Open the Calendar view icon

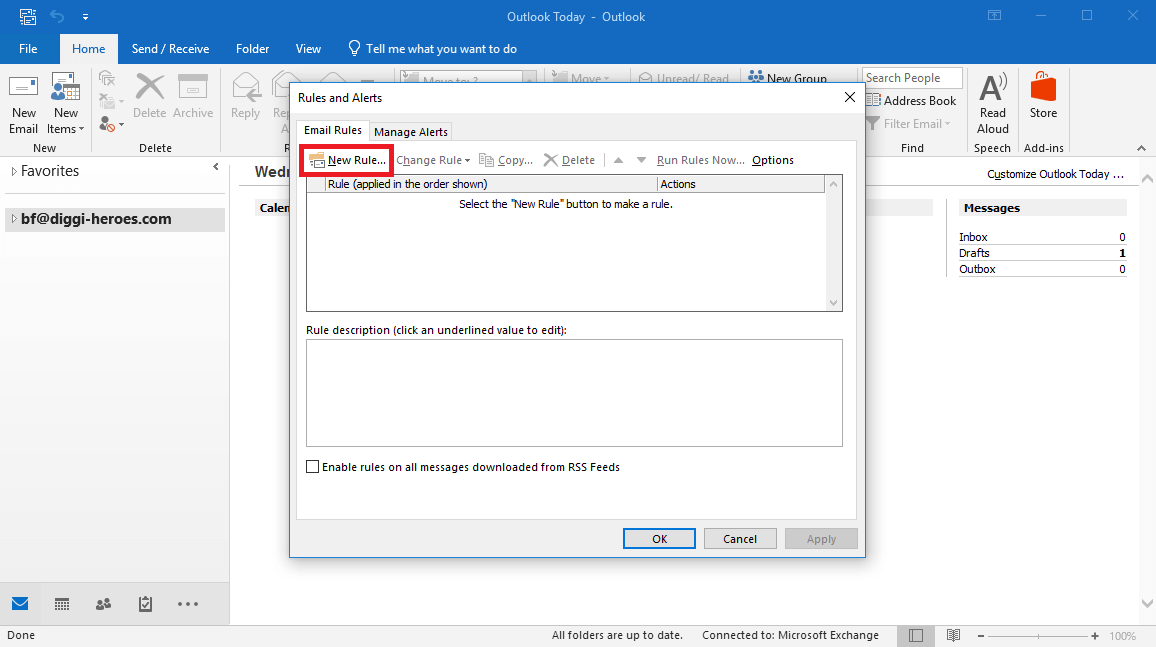(x=61, y=604)
